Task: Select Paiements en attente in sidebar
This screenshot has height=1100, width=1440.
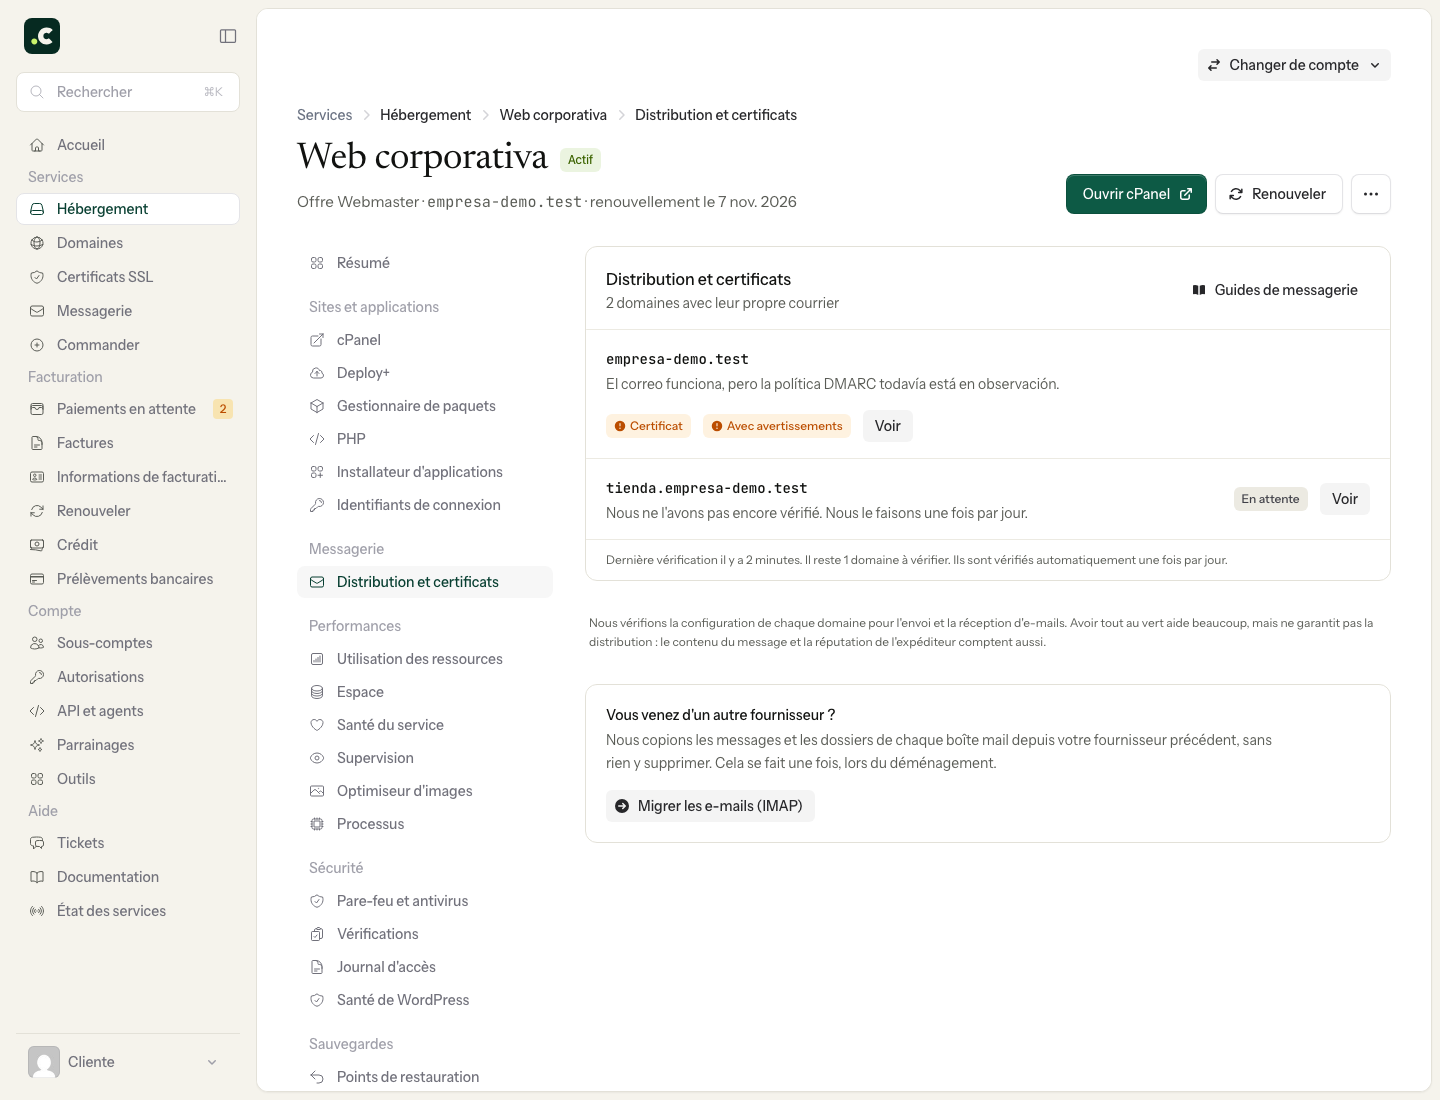Action: pyautogui.click(x=128, y=409)
